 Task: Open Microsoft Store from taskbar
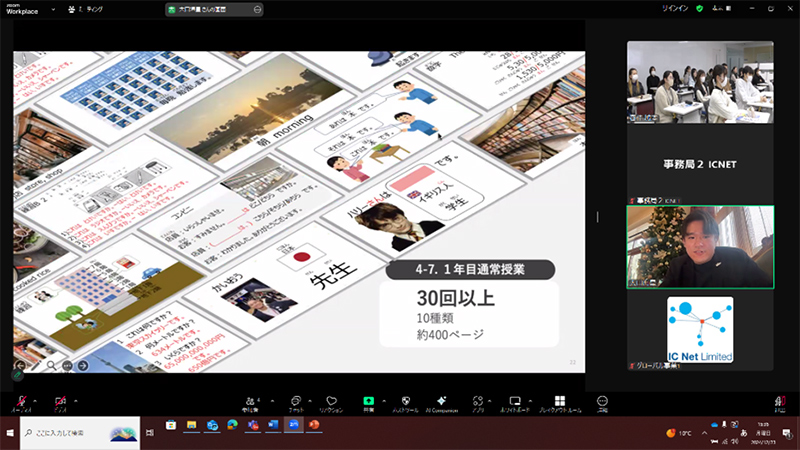click(x=171, y=425)
